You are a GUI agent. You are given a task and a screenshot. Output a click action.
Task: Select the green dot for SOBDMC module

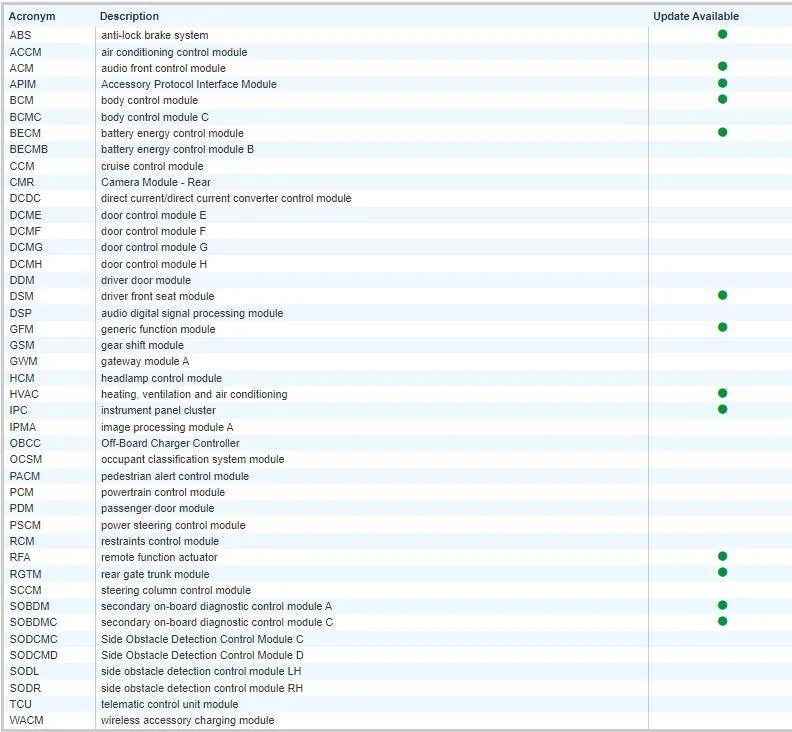pos(722,621)
